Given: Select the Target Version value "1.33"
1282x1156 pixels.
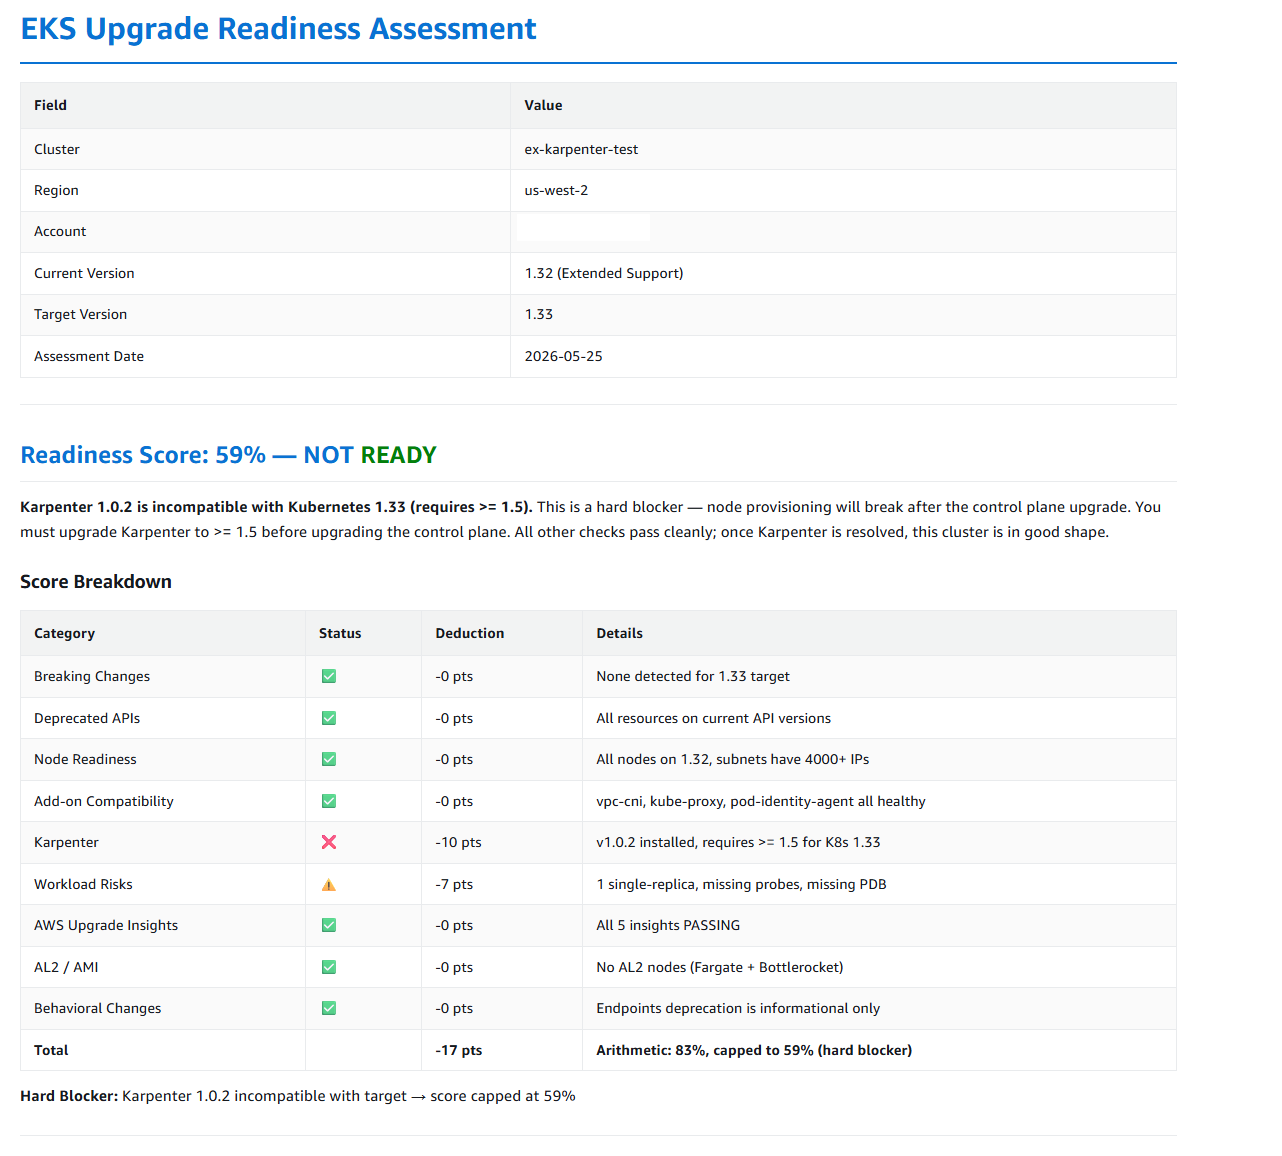Looking at the screenshot, I should point(539,314).
